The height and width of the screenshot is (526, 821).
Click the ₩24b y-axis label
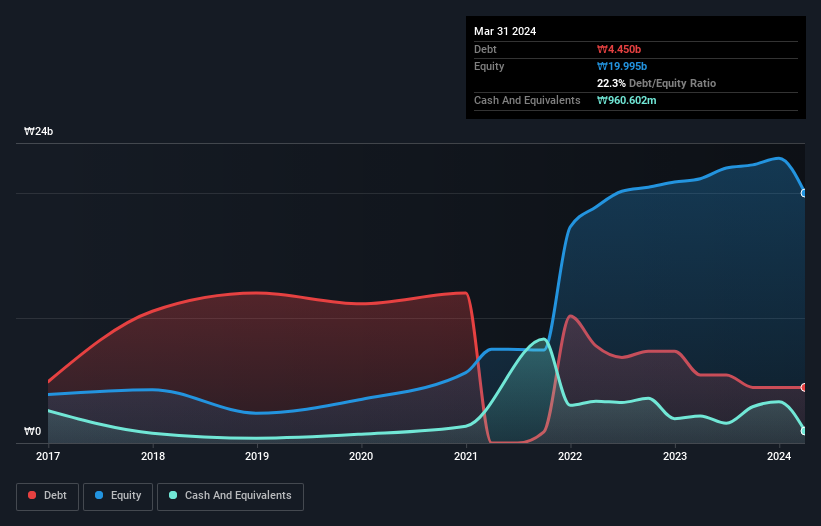click(39, 131)
